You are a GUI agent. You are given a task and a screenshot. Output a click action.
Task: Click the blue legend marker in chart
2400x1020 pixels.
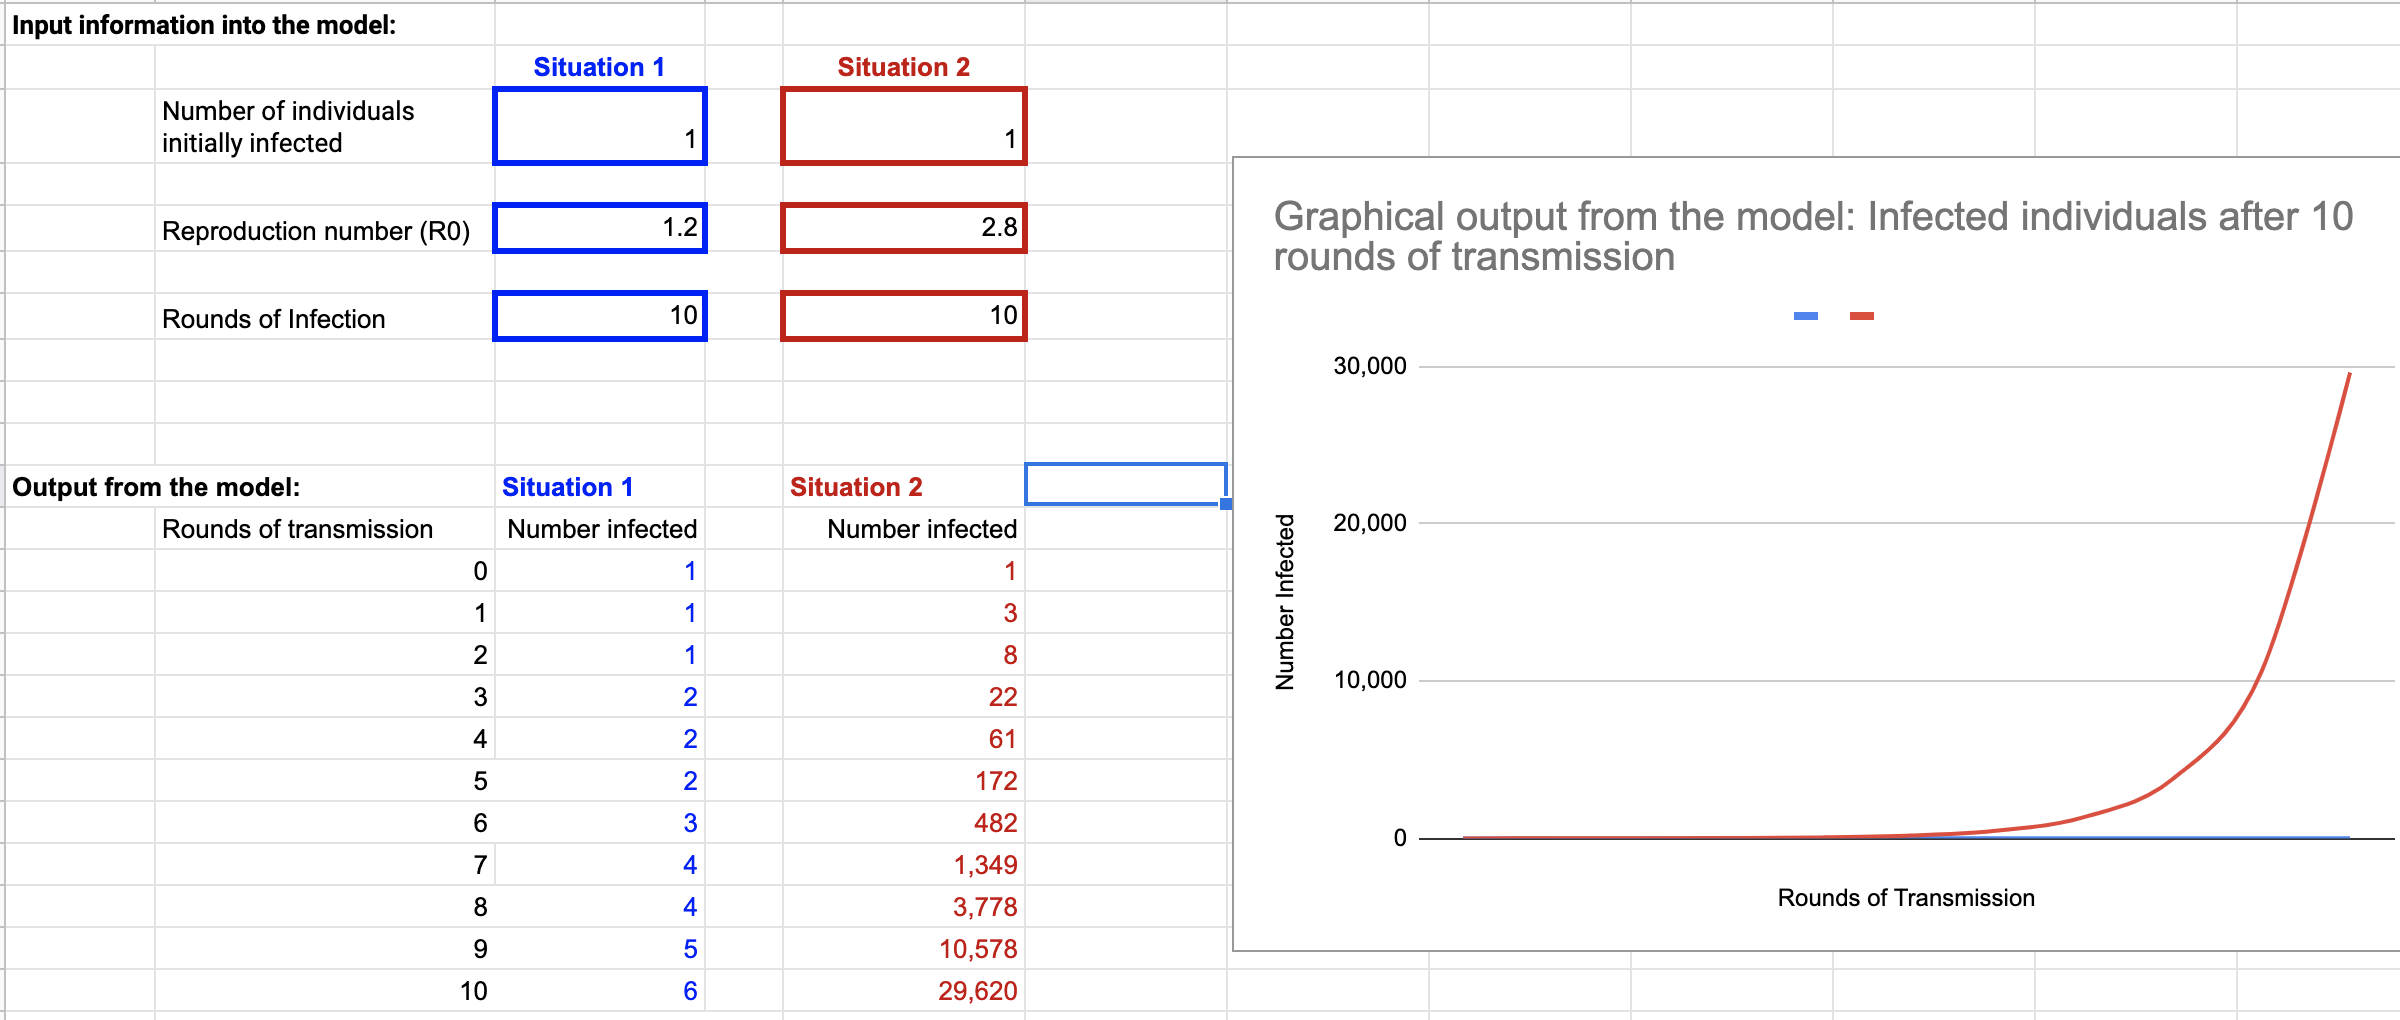[x=1806, y=316]
